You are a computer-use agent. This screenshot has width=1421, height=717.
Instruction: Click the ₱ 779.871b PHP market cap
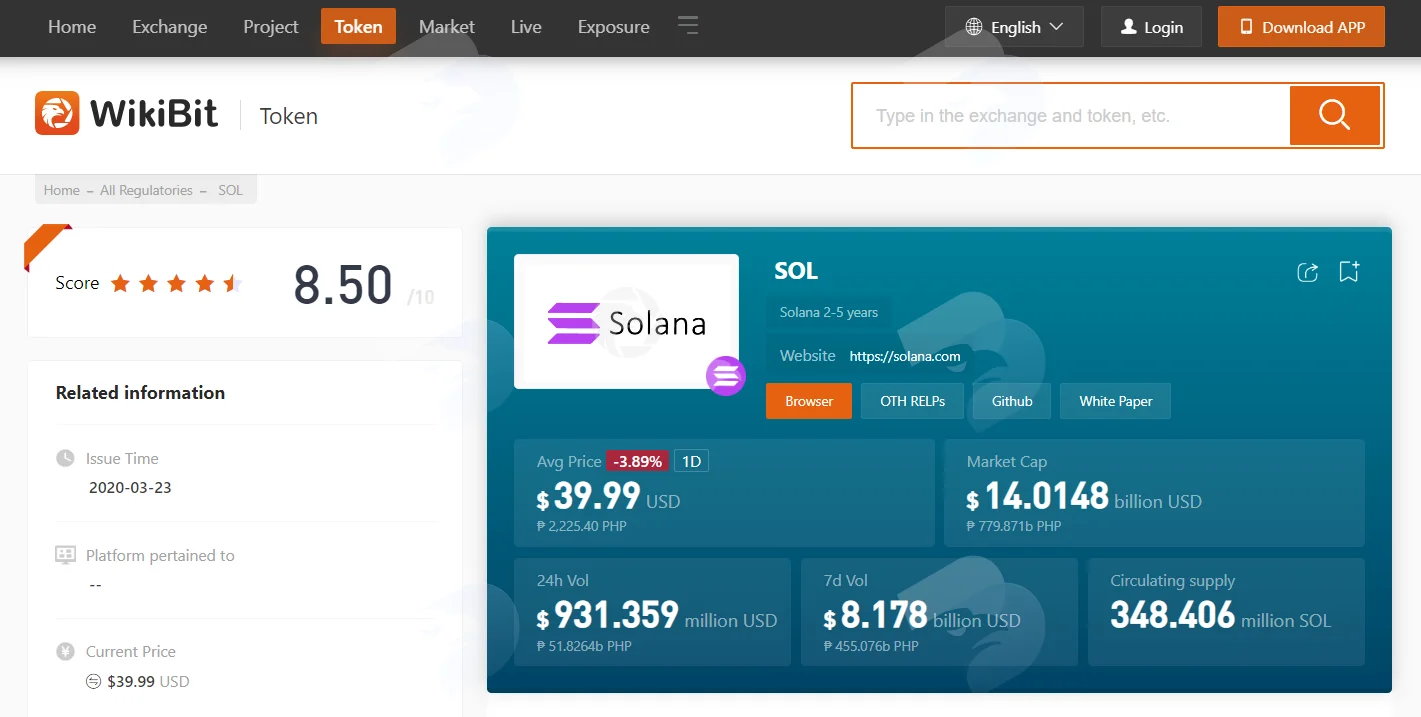1014,526
